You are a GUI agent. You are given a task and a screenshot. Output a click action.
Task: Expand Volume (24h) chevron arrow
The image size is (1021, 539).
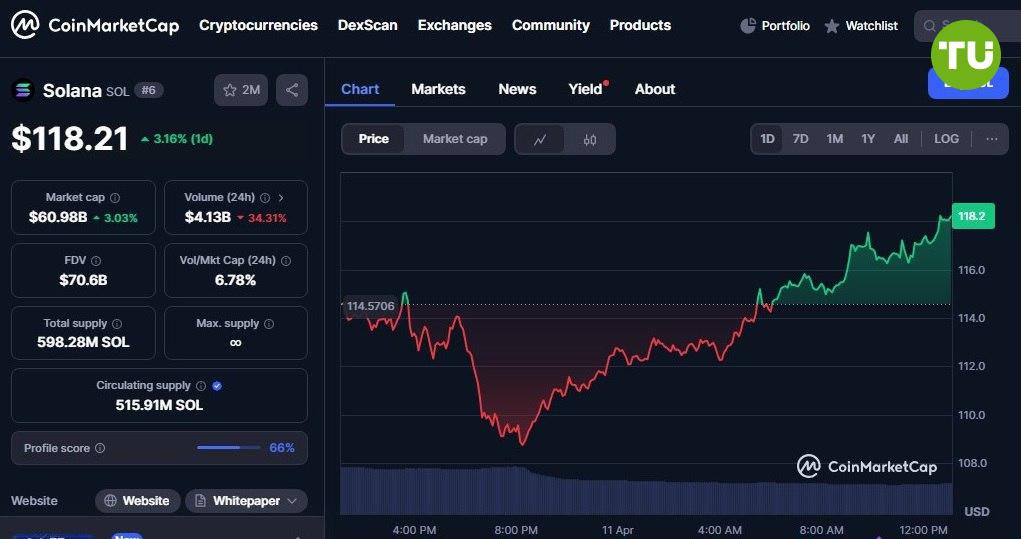coord(281,197)
